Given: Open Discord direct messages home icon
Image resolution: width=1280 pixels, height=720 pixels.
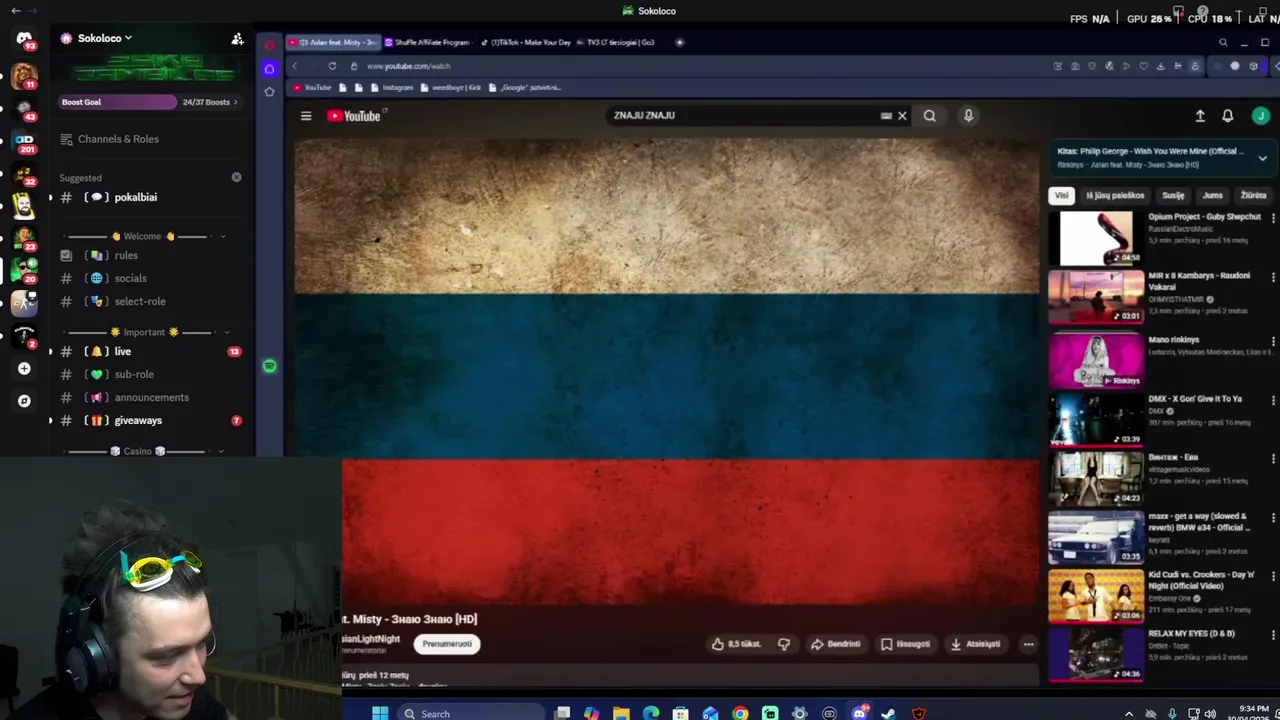Looking at the screenshot, I should pos(24,38).
